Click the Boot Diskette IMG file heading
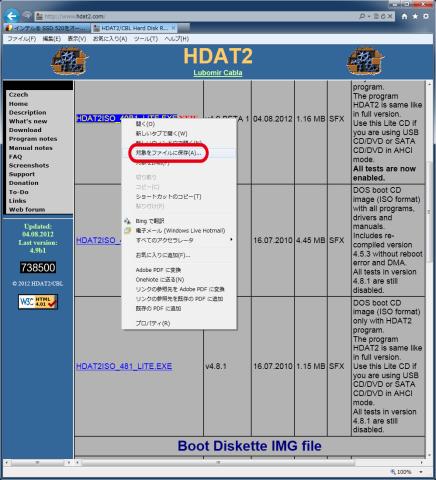Image resolution: width=436 pixels, height=480 pixels. [249, 446]
